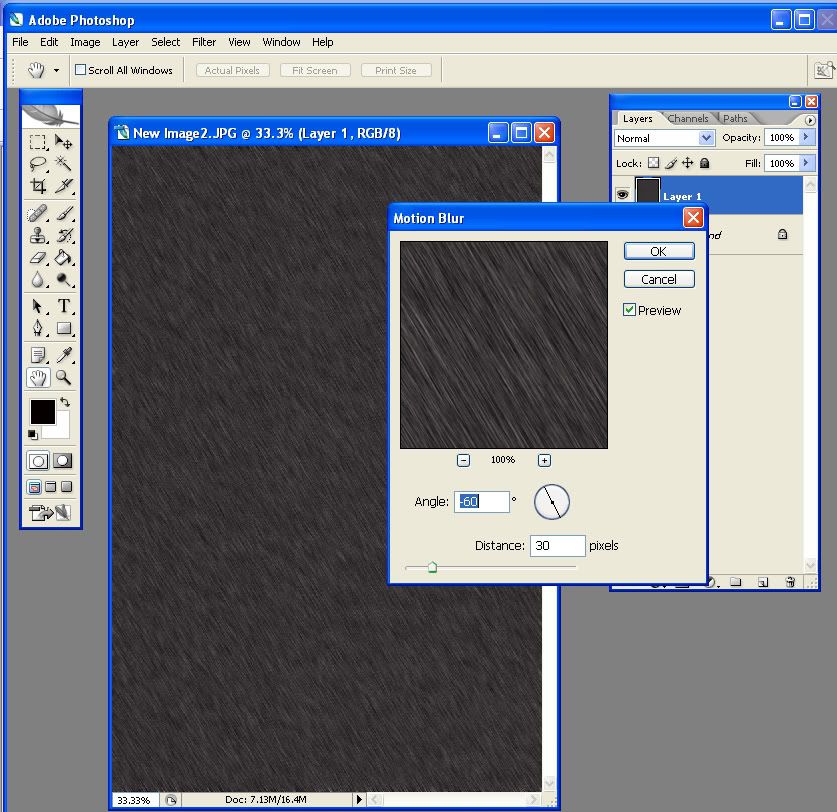
Task: Select the Zoom magnifier tool
Action: coord(64,378)
